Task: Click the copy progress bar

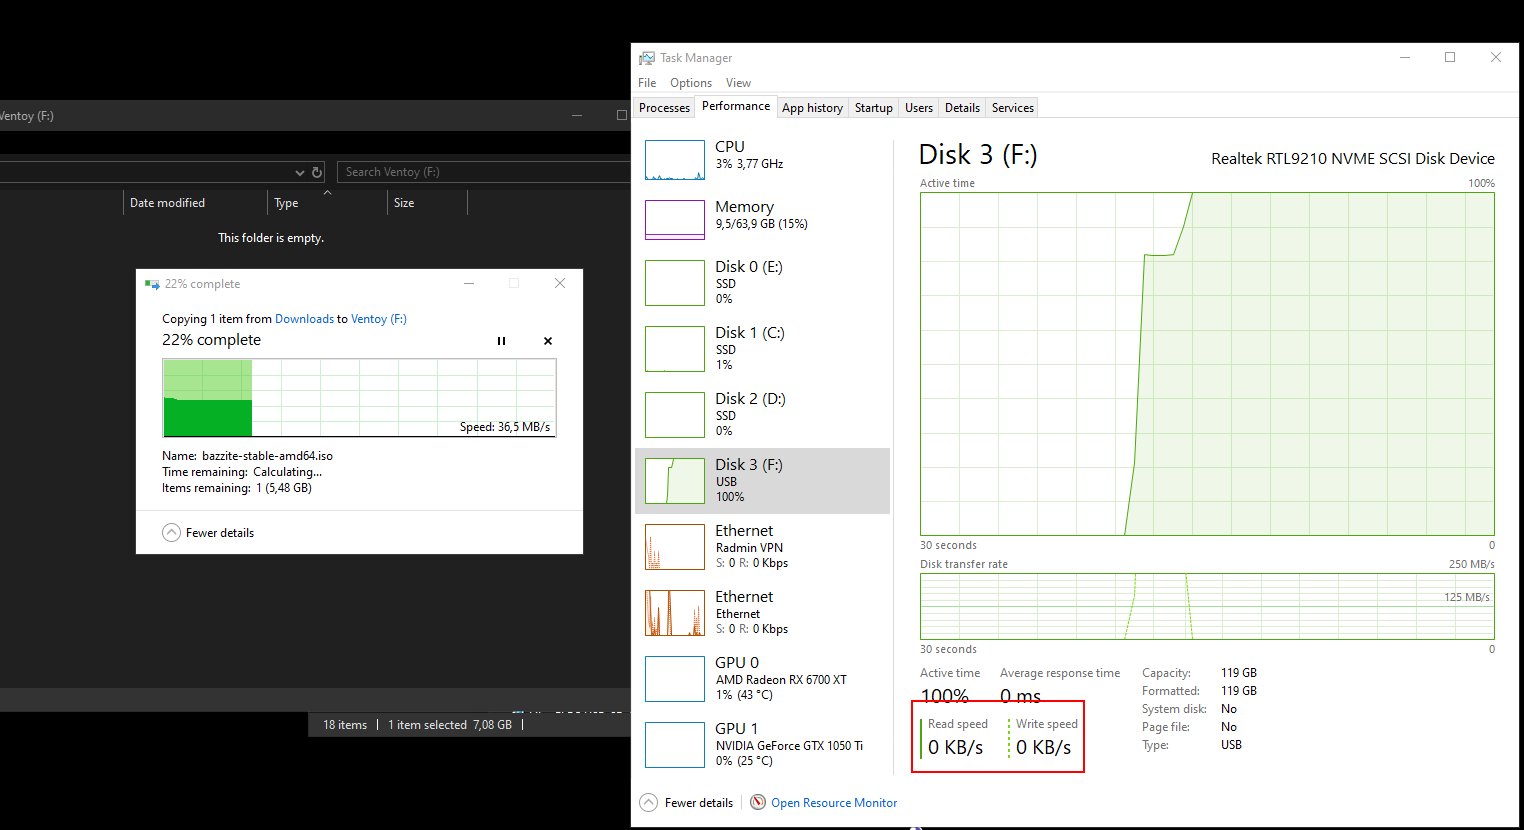Action: click(359, 398)
